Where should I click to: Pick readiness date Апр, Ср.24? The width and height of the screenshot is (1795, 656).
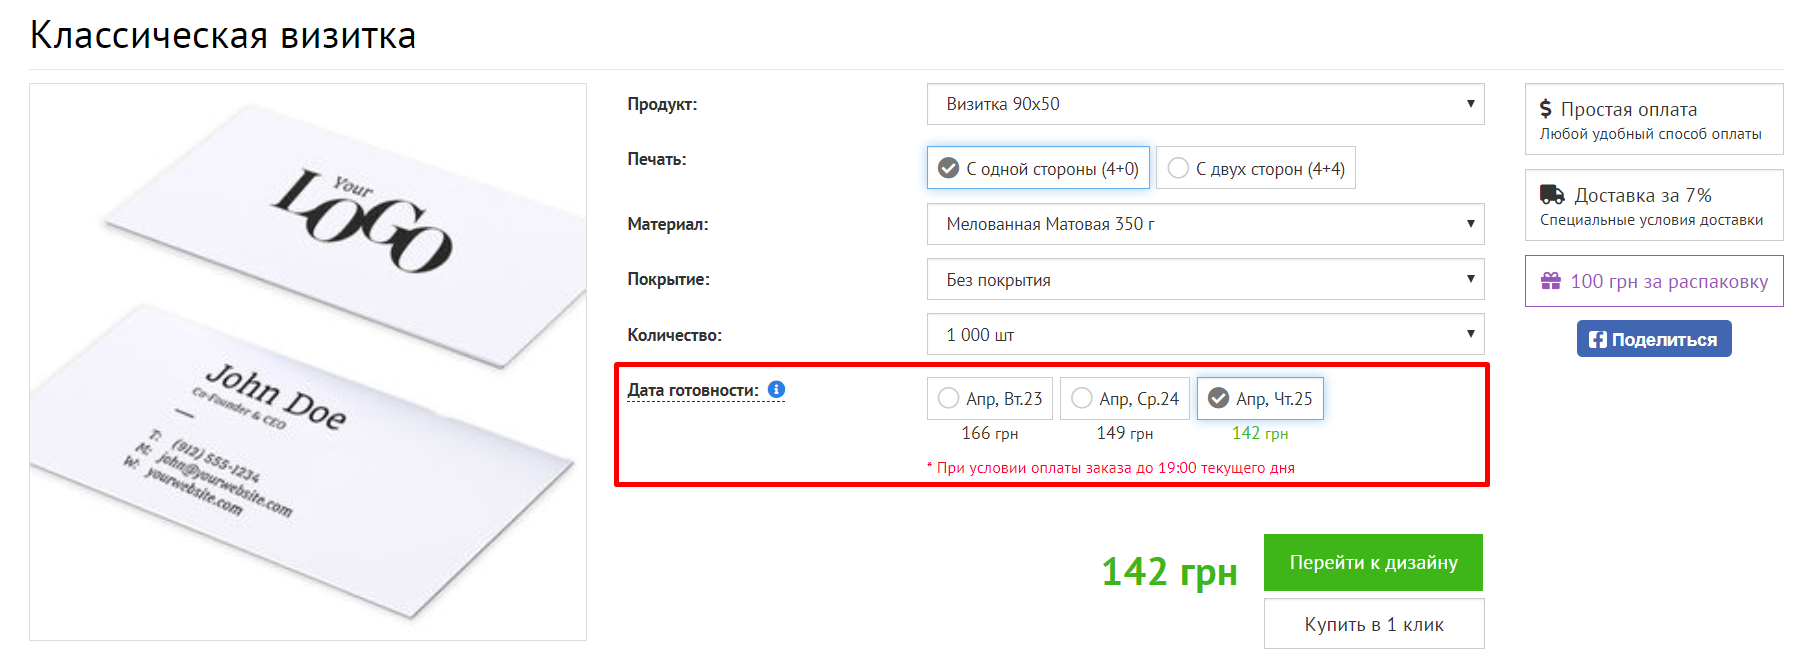1125,399
